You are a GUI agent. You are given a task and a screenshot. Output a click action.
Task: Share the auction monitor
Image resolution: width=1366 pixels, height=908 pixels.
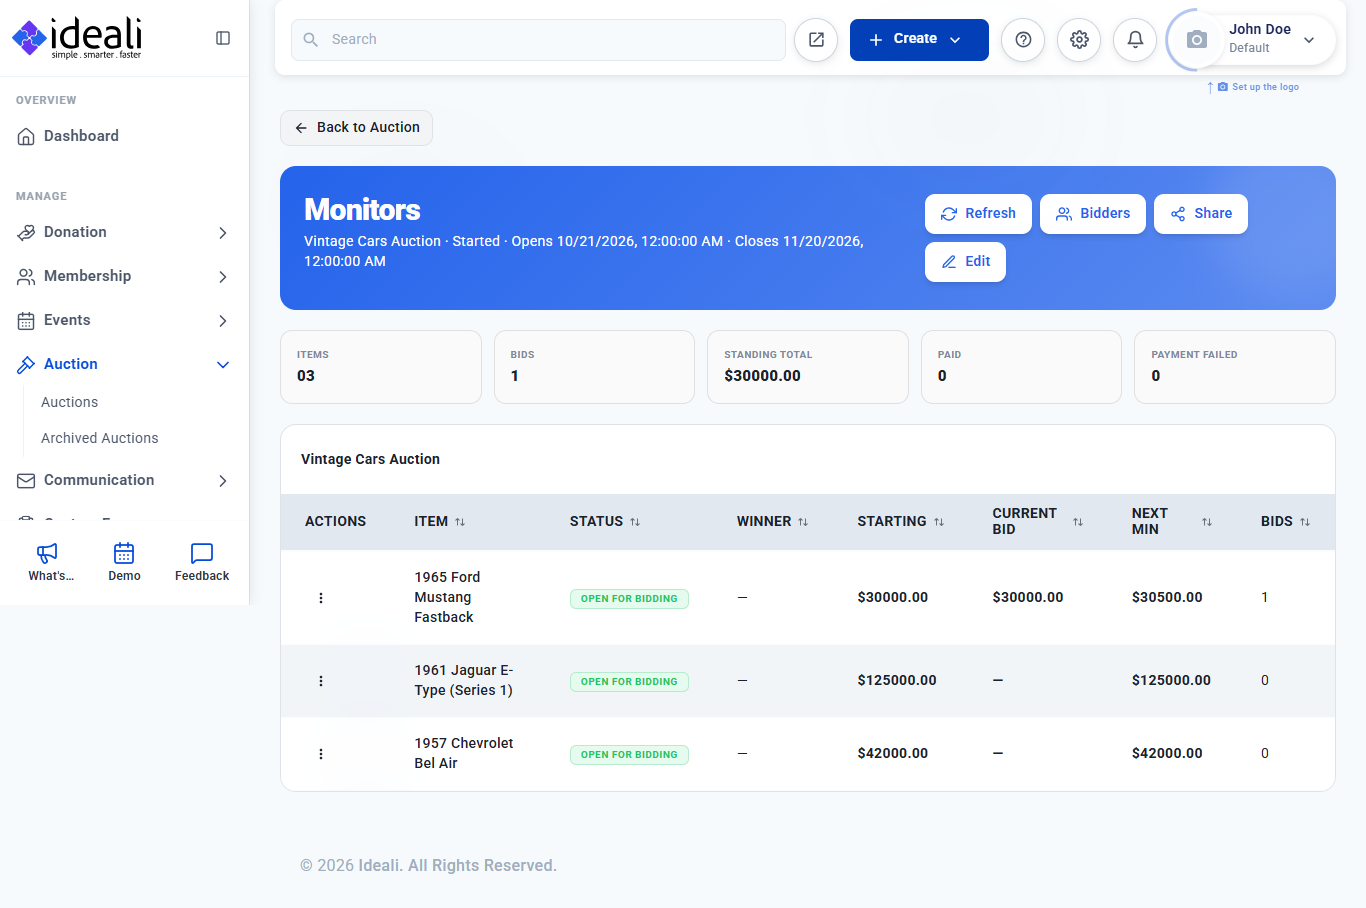[x=1201, y=214]
